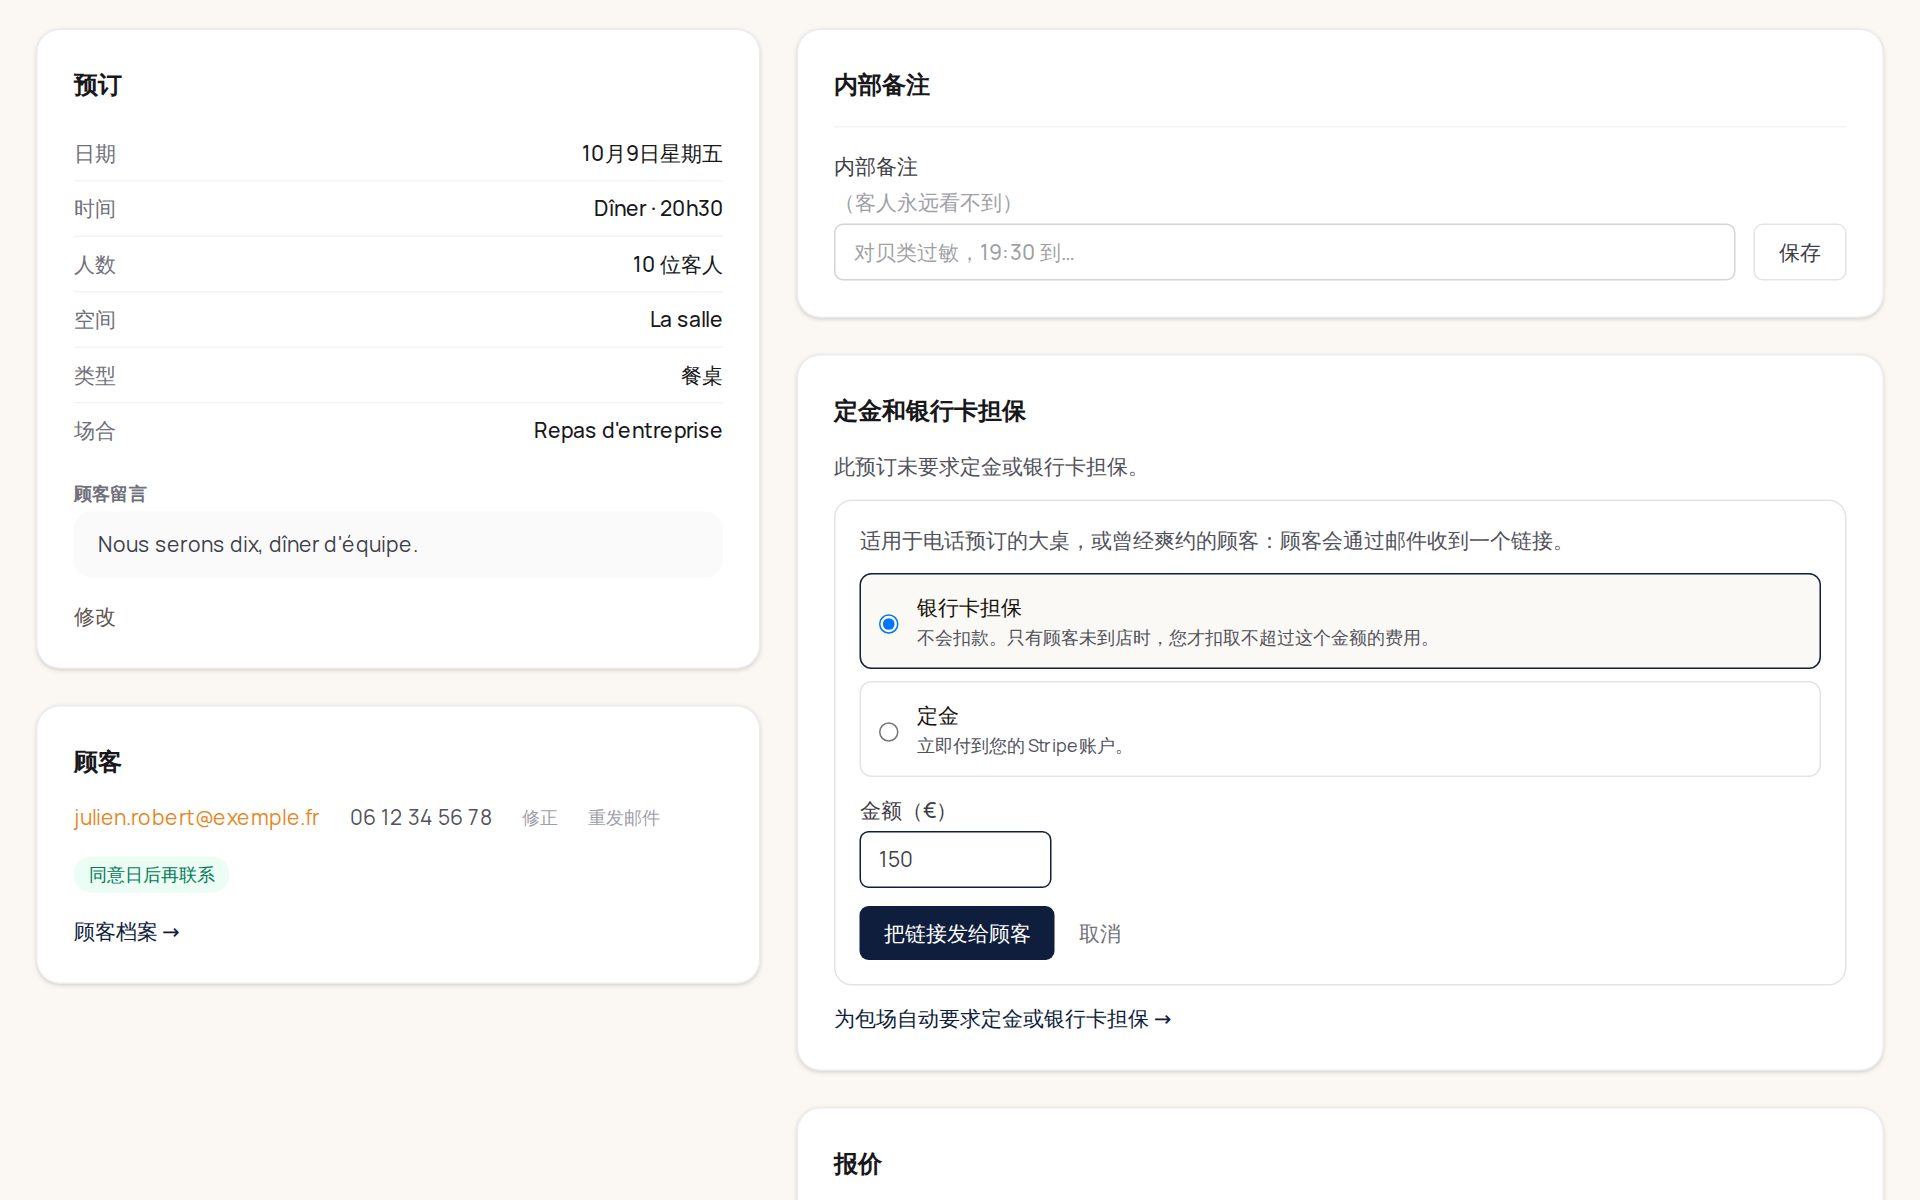The image size is (1920, 1200).
Task: Click the La salle space value
Action: (686, 320)
